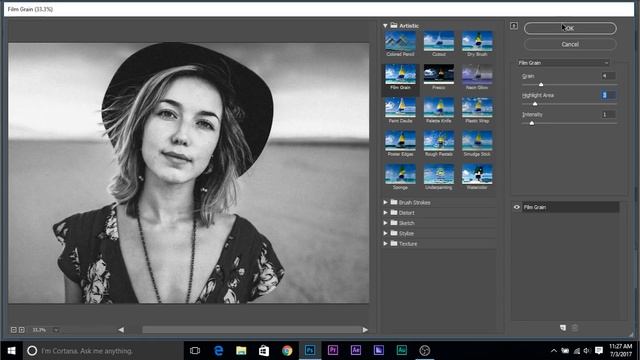Image resolution: width=640 pixels, height=360 pixels.
Task: Click the Highlight Area value field
Action: tap(608, 95)
